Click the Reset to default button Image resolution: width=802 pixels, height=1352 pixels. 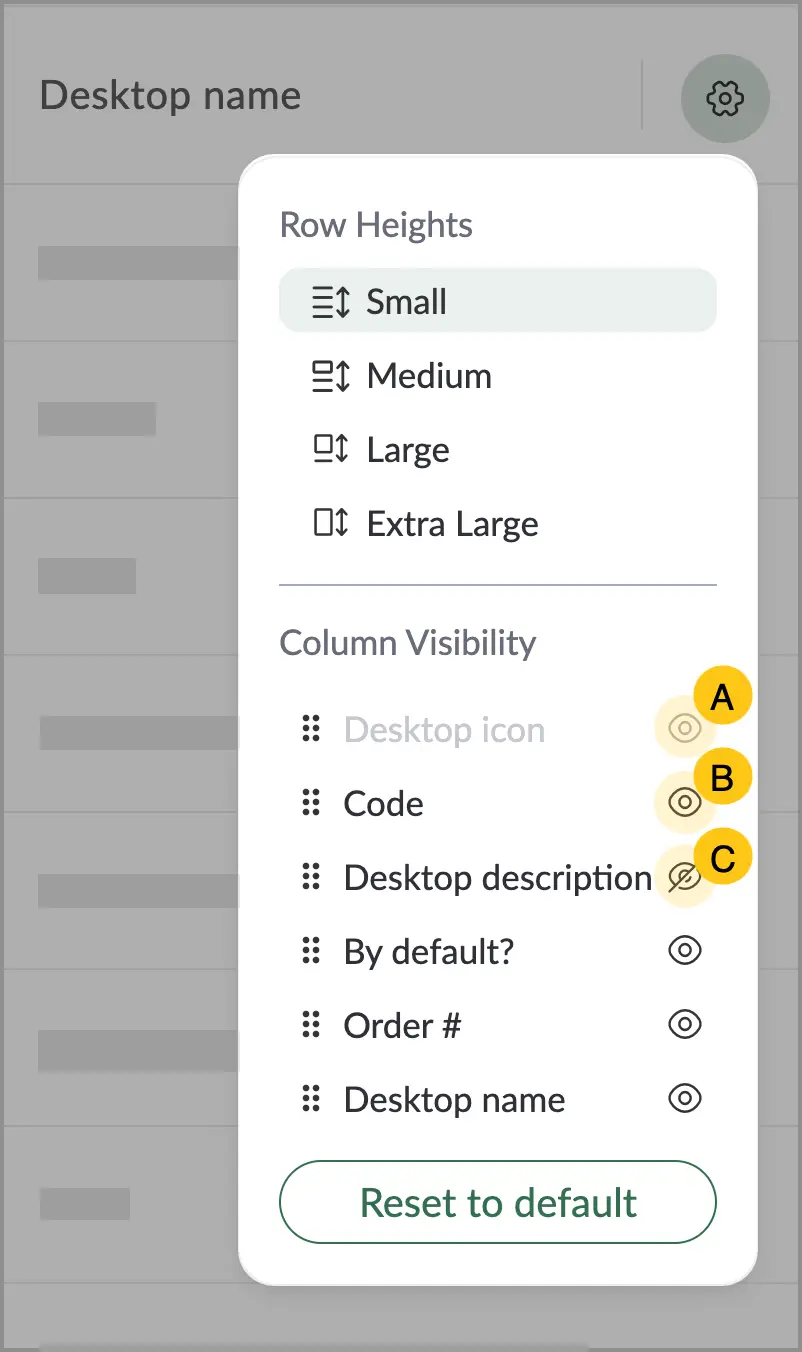point(498,1202)
